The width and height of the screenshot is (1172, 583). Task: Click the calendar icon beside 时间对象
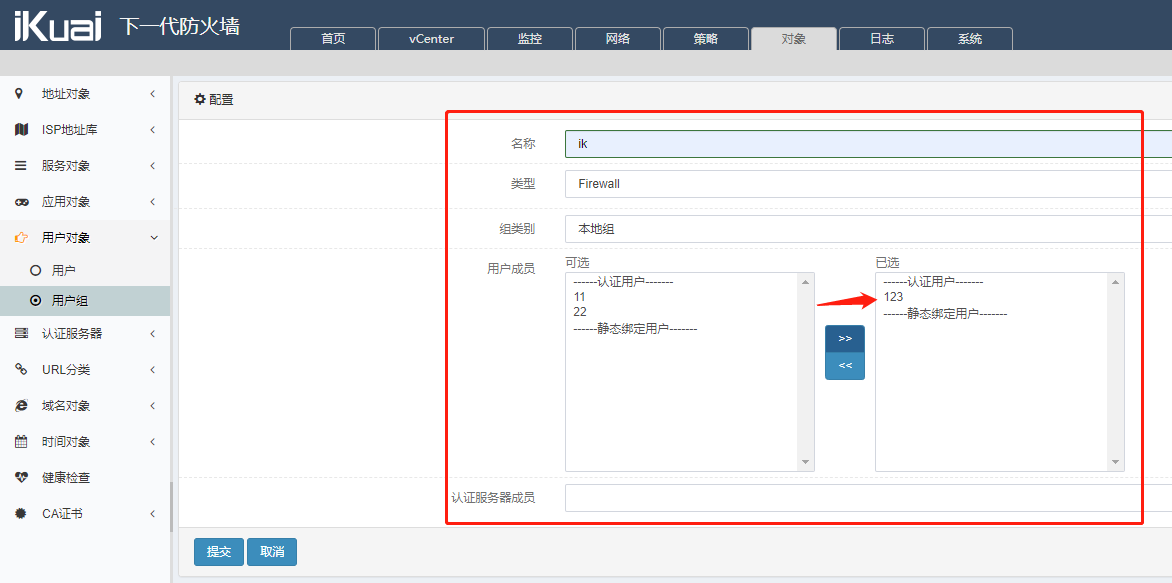pos(21,442)
